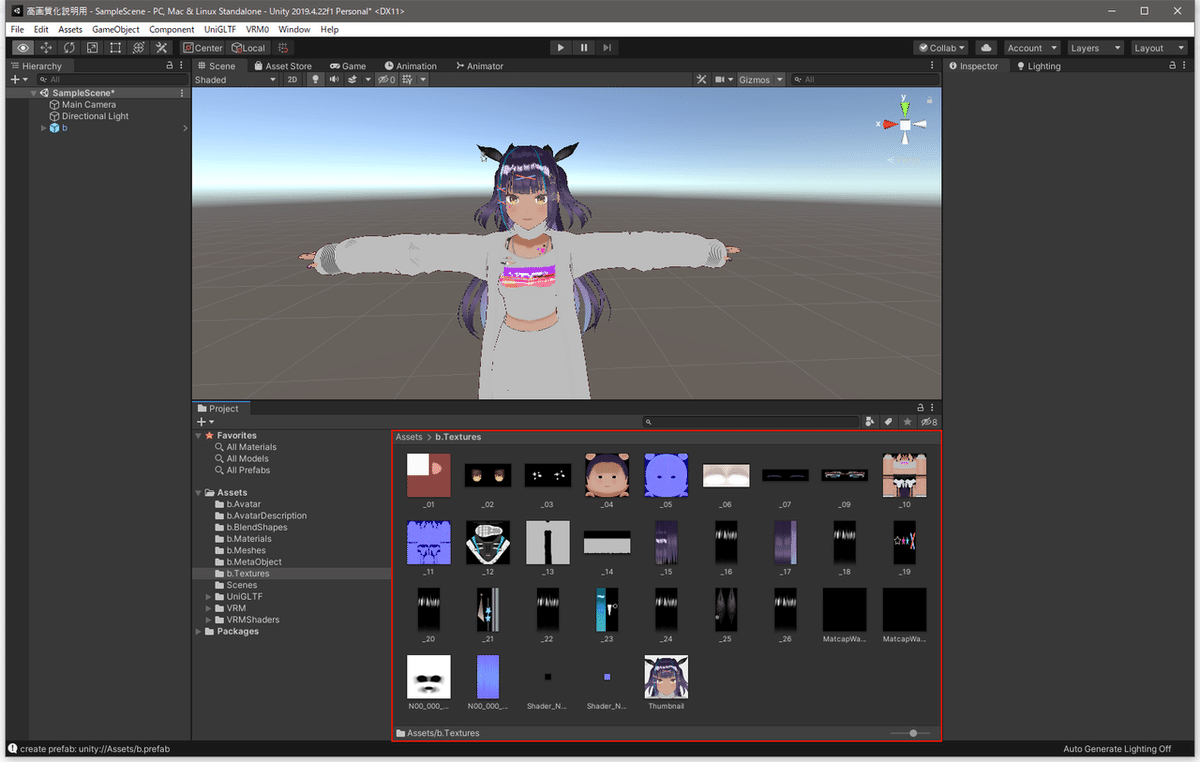Open Hierarchy panel options menu

click(182, 66)
